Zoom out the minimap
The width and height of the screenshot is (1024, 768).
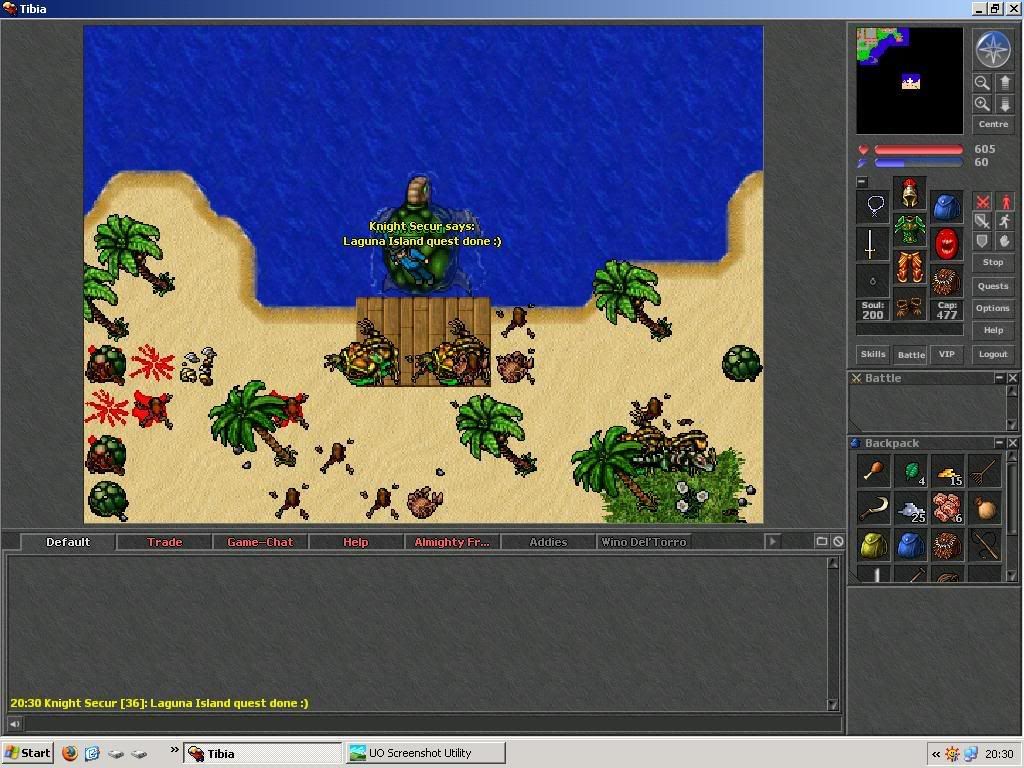tap(982, 82)
